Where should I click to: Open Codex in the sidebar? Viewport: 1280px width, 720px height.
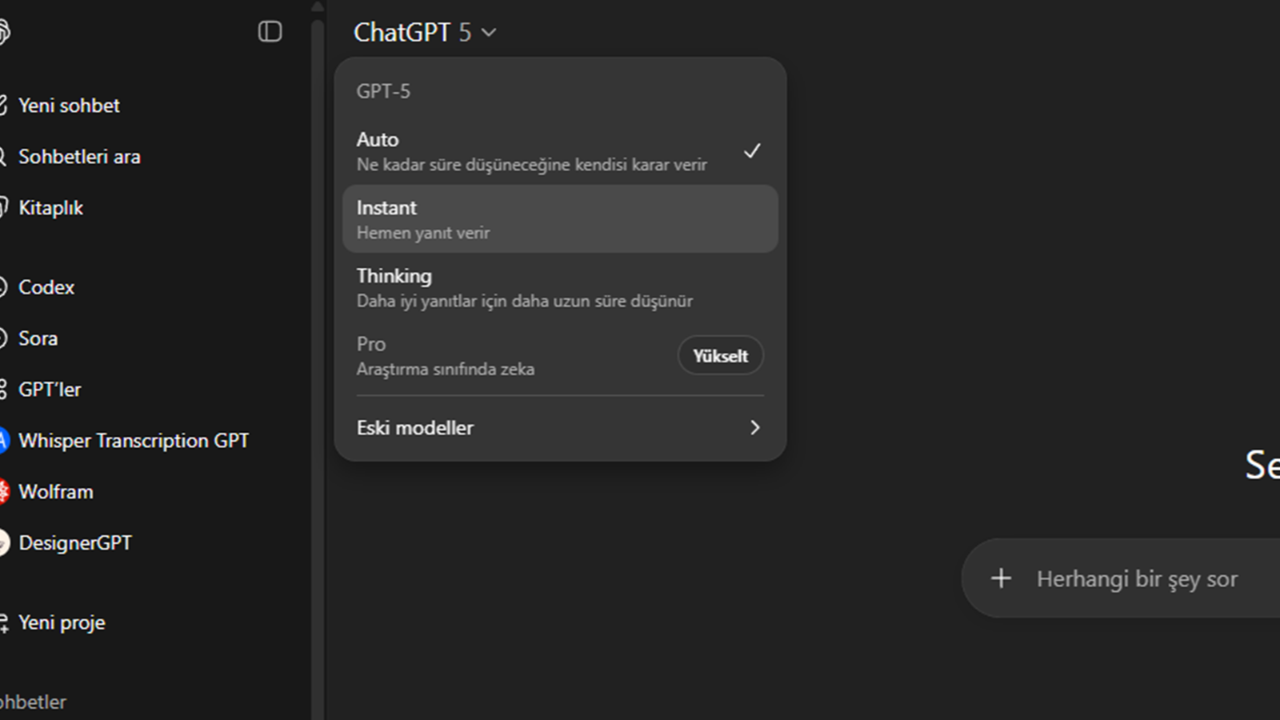click(46, 287)
